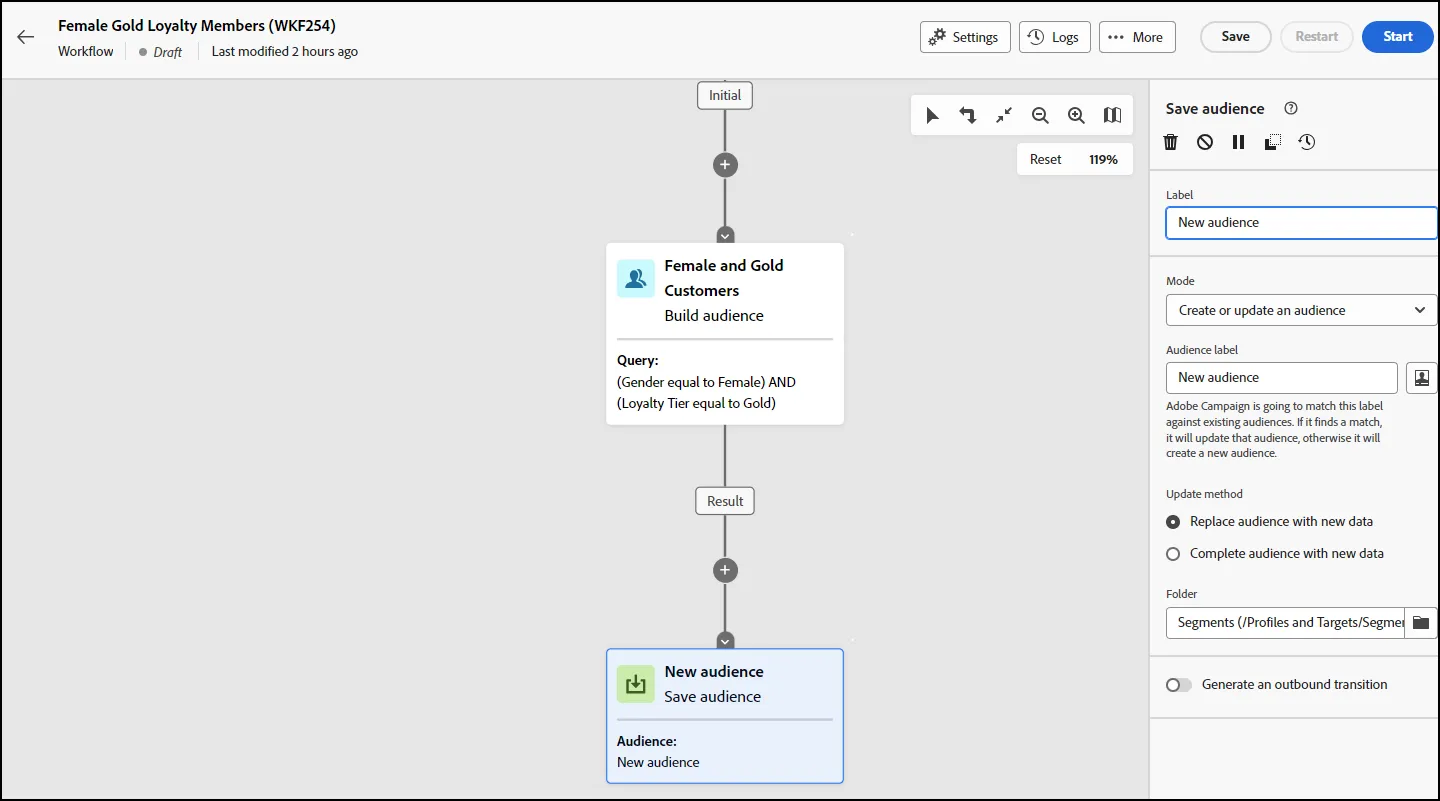Zoom in on the workflow canvas
The image size is (1440, 801).
point(1076,116)
